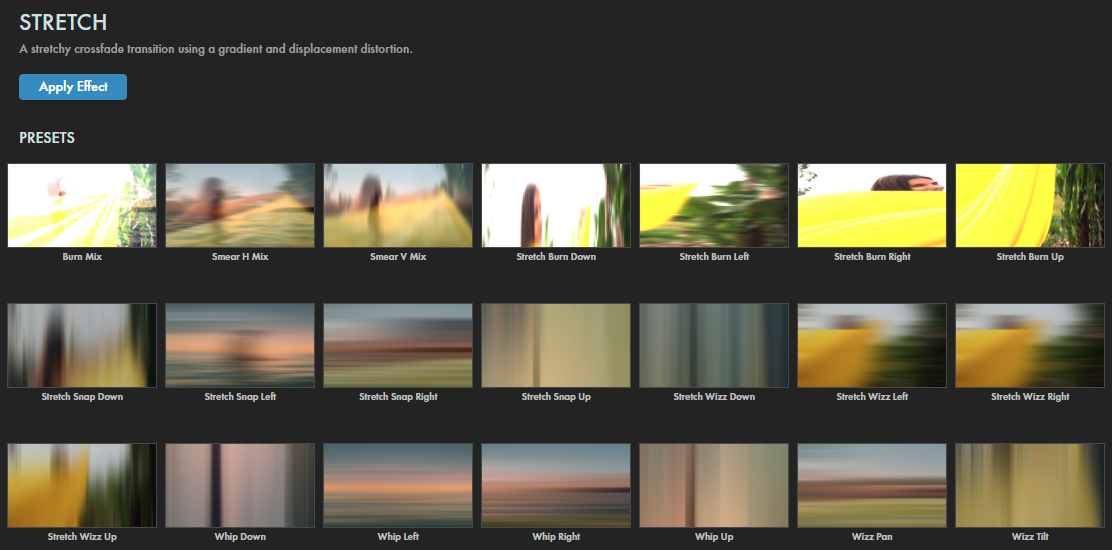Click the 'Stretch Burn Down' caption text
This screenshot has width=1112, height=550.
556,257
